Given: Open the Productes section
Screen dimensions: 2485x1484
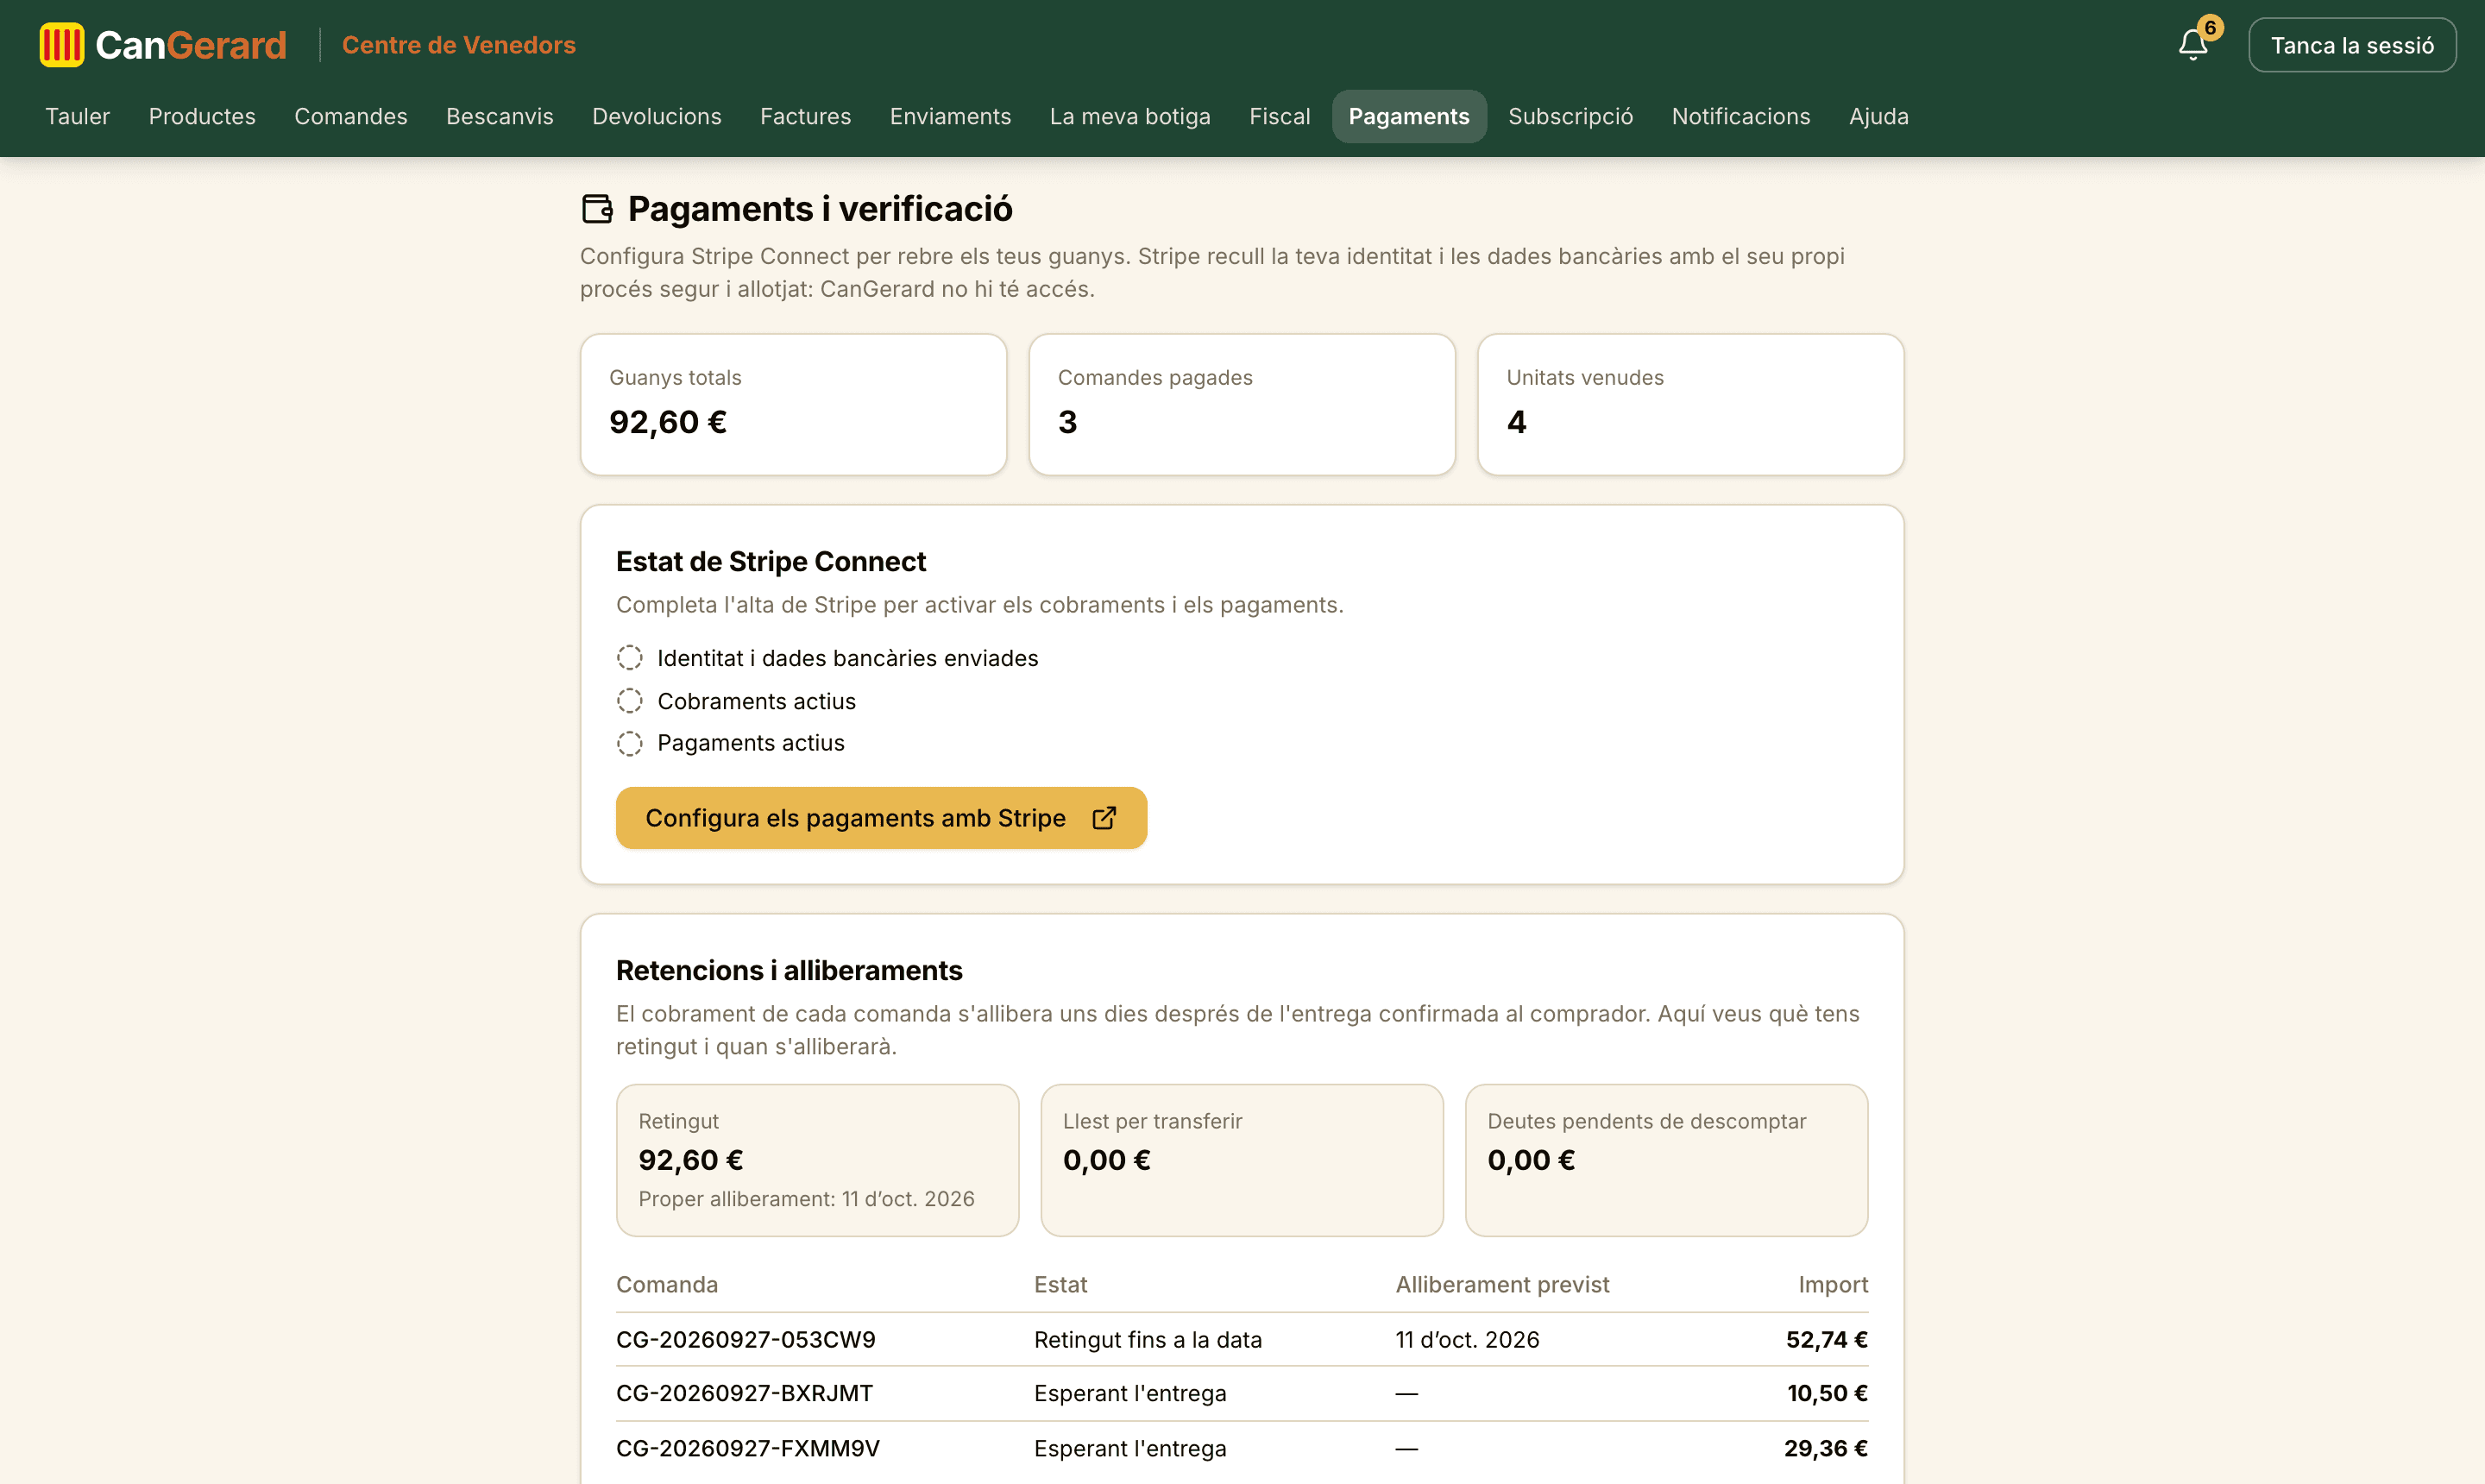Looking at the screenshot, I should tap(202, 116).
